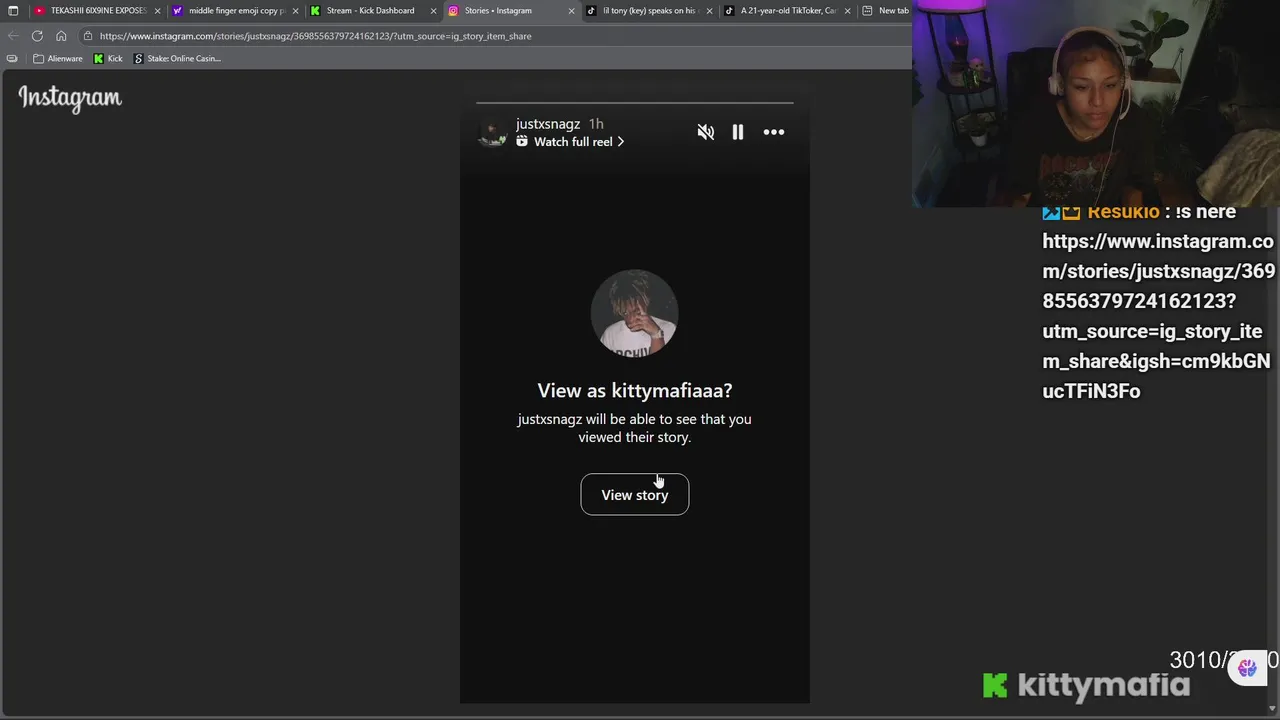This screenshot has width=1280, height=720.
Task: Pause the Instagram story
Action: (738, 132)
